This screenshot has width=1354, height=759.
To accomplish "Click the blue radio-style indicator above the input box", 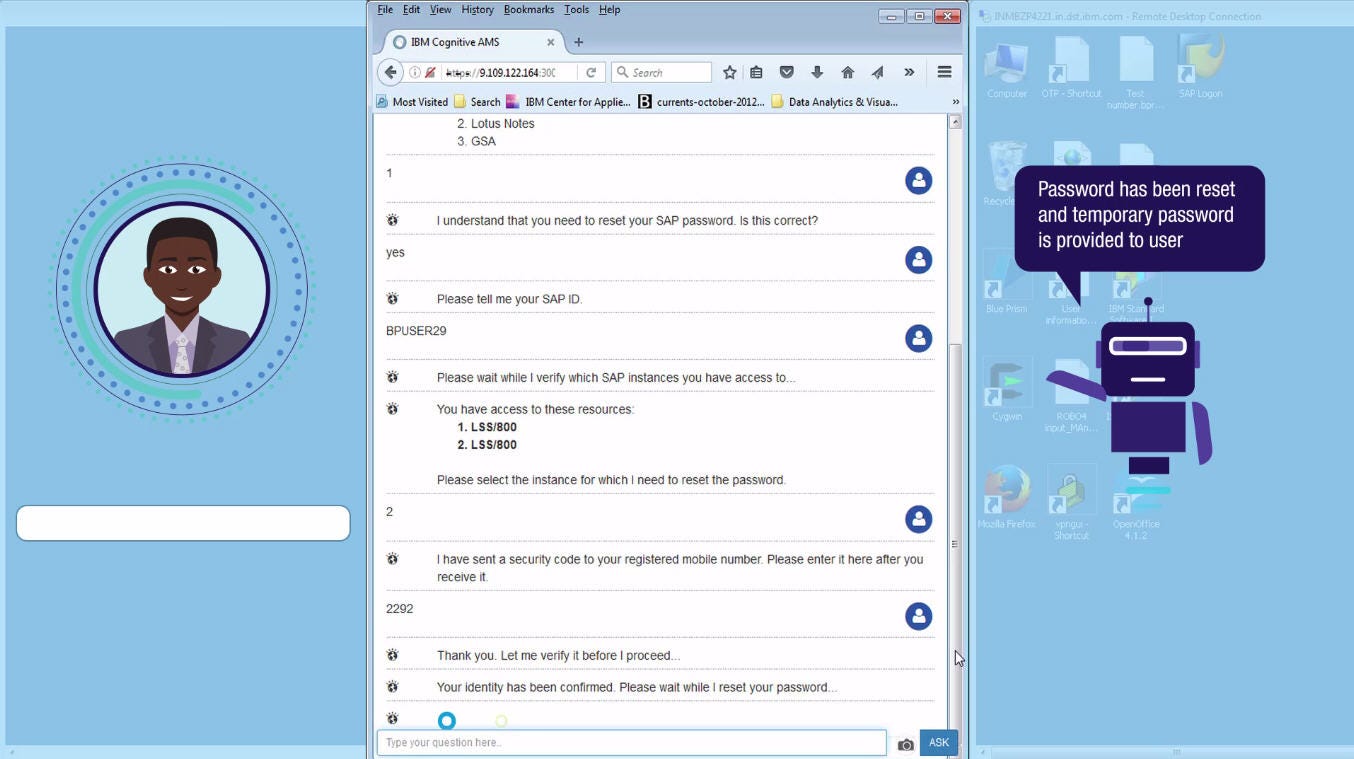I will coord(446,720).
